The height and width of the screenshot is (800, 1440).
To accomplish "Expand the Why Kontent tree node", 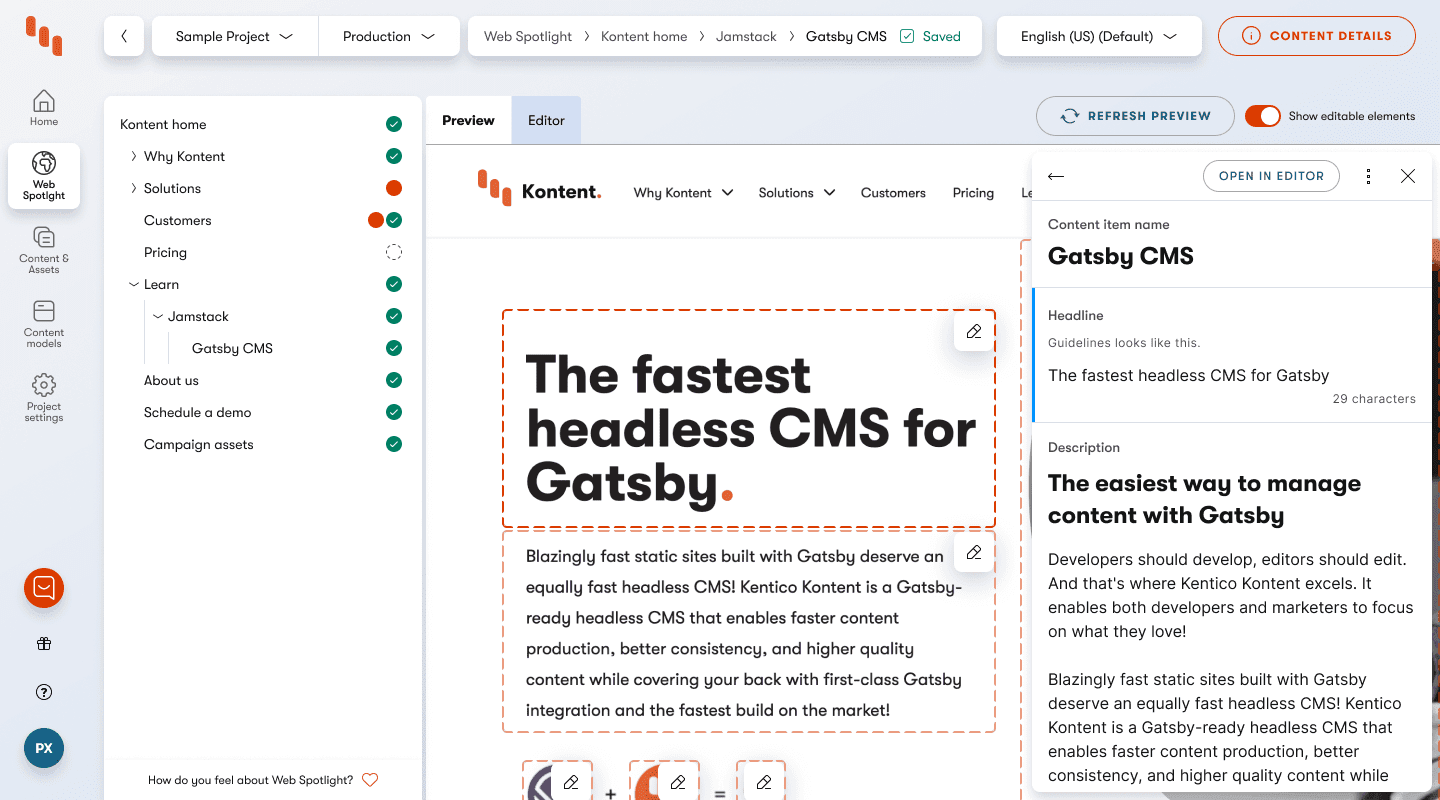I will (x=134, y=156).
